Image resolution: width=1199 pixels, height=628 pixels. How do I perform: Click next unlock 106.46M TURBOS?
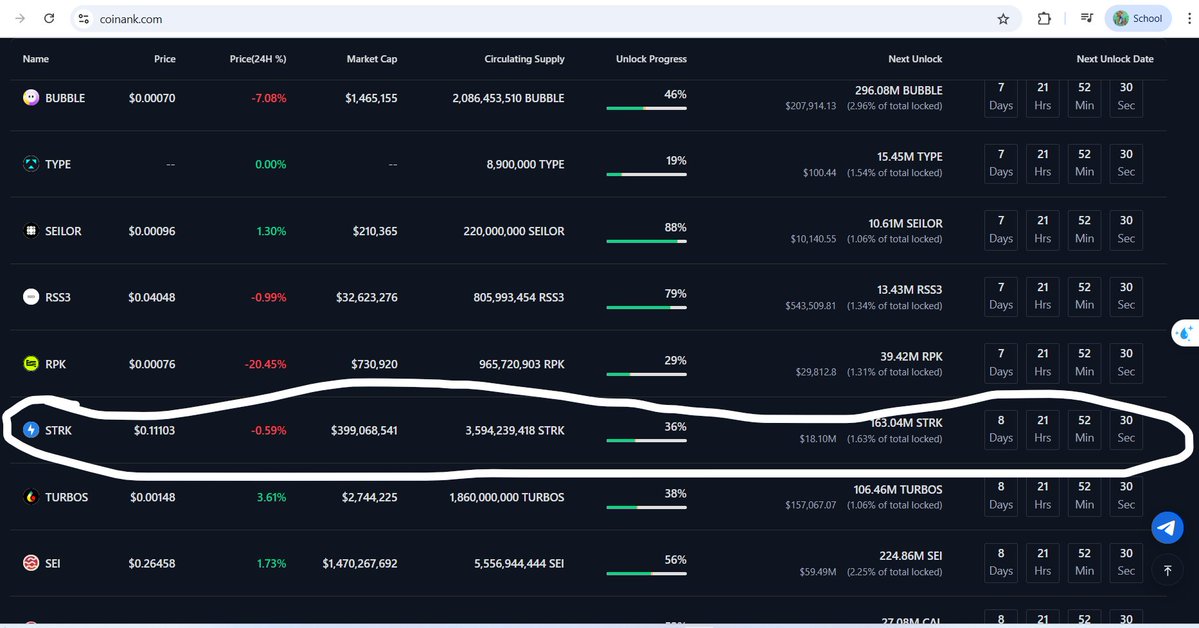coord(898,489)
